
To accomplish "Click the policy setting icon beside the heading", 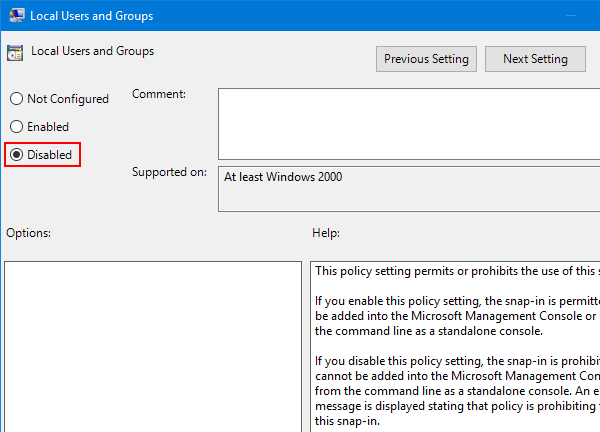I will 15,53.
